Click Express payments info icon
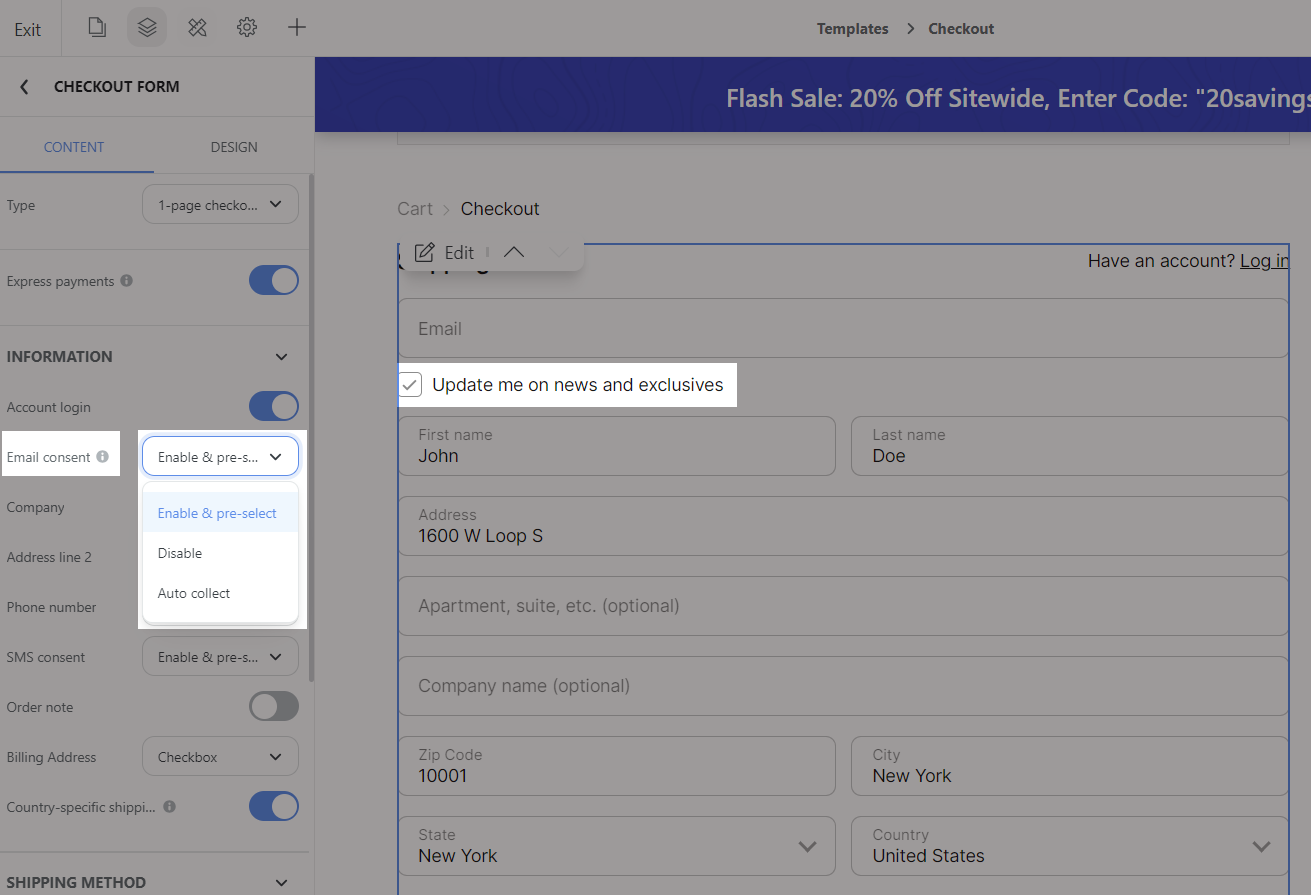Viewport: 1311px width, 895px height. pyautogui.click(x=127, y=281)
